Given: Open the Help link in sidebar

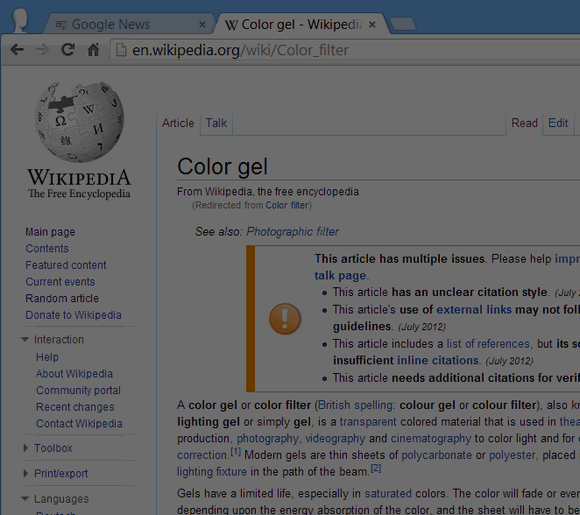Looking at the screenshot, I should pyautogui.click(x=47, y=357).
